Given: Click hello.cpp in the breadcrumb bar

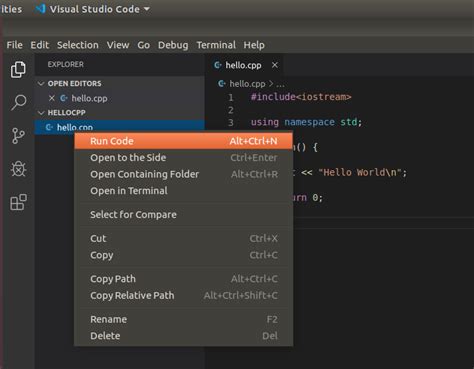Looking at the screenshot, I should pyautogui.click(x=247, y=84).
